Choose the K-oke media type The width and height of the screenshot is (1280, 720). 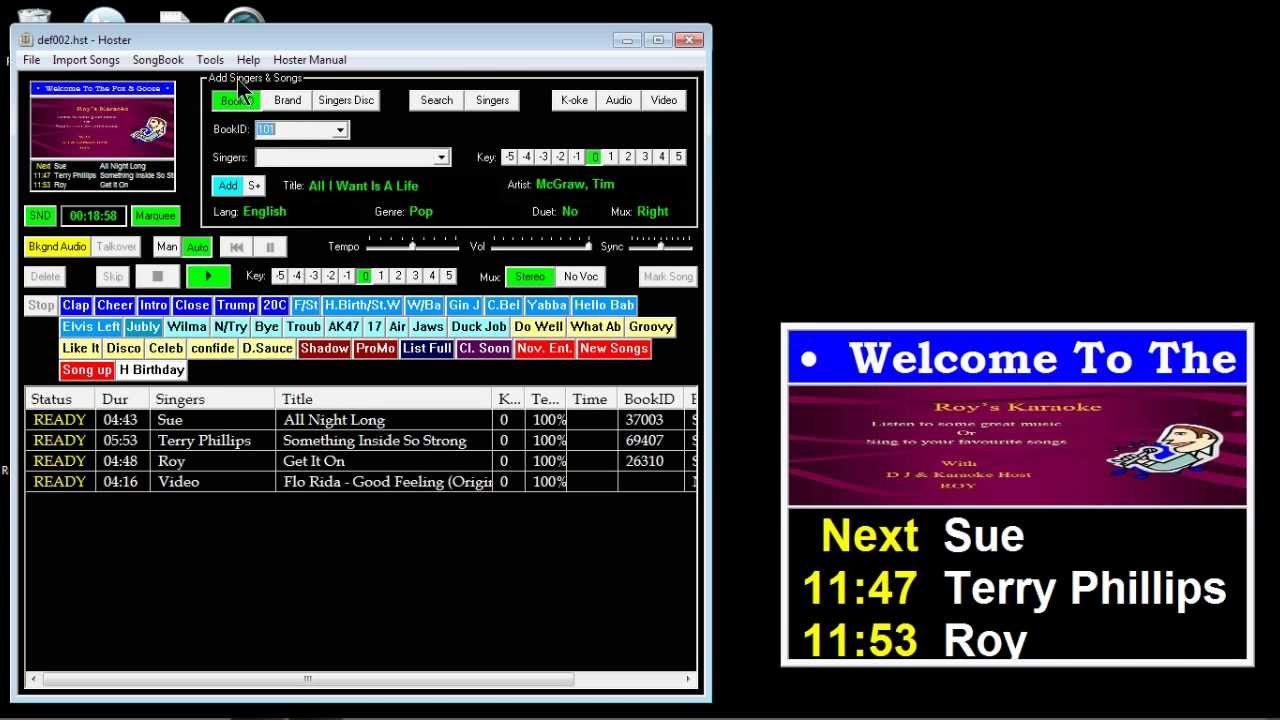[x=574, y=100]
